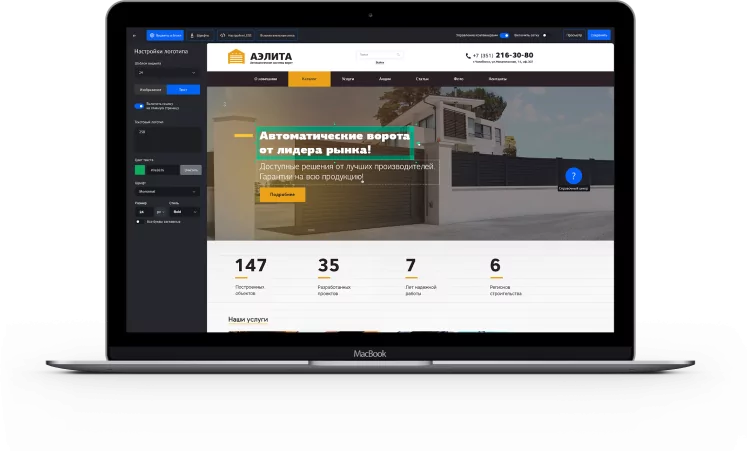Click the logo text textarea in the sidebar

[x=167, y=140]
